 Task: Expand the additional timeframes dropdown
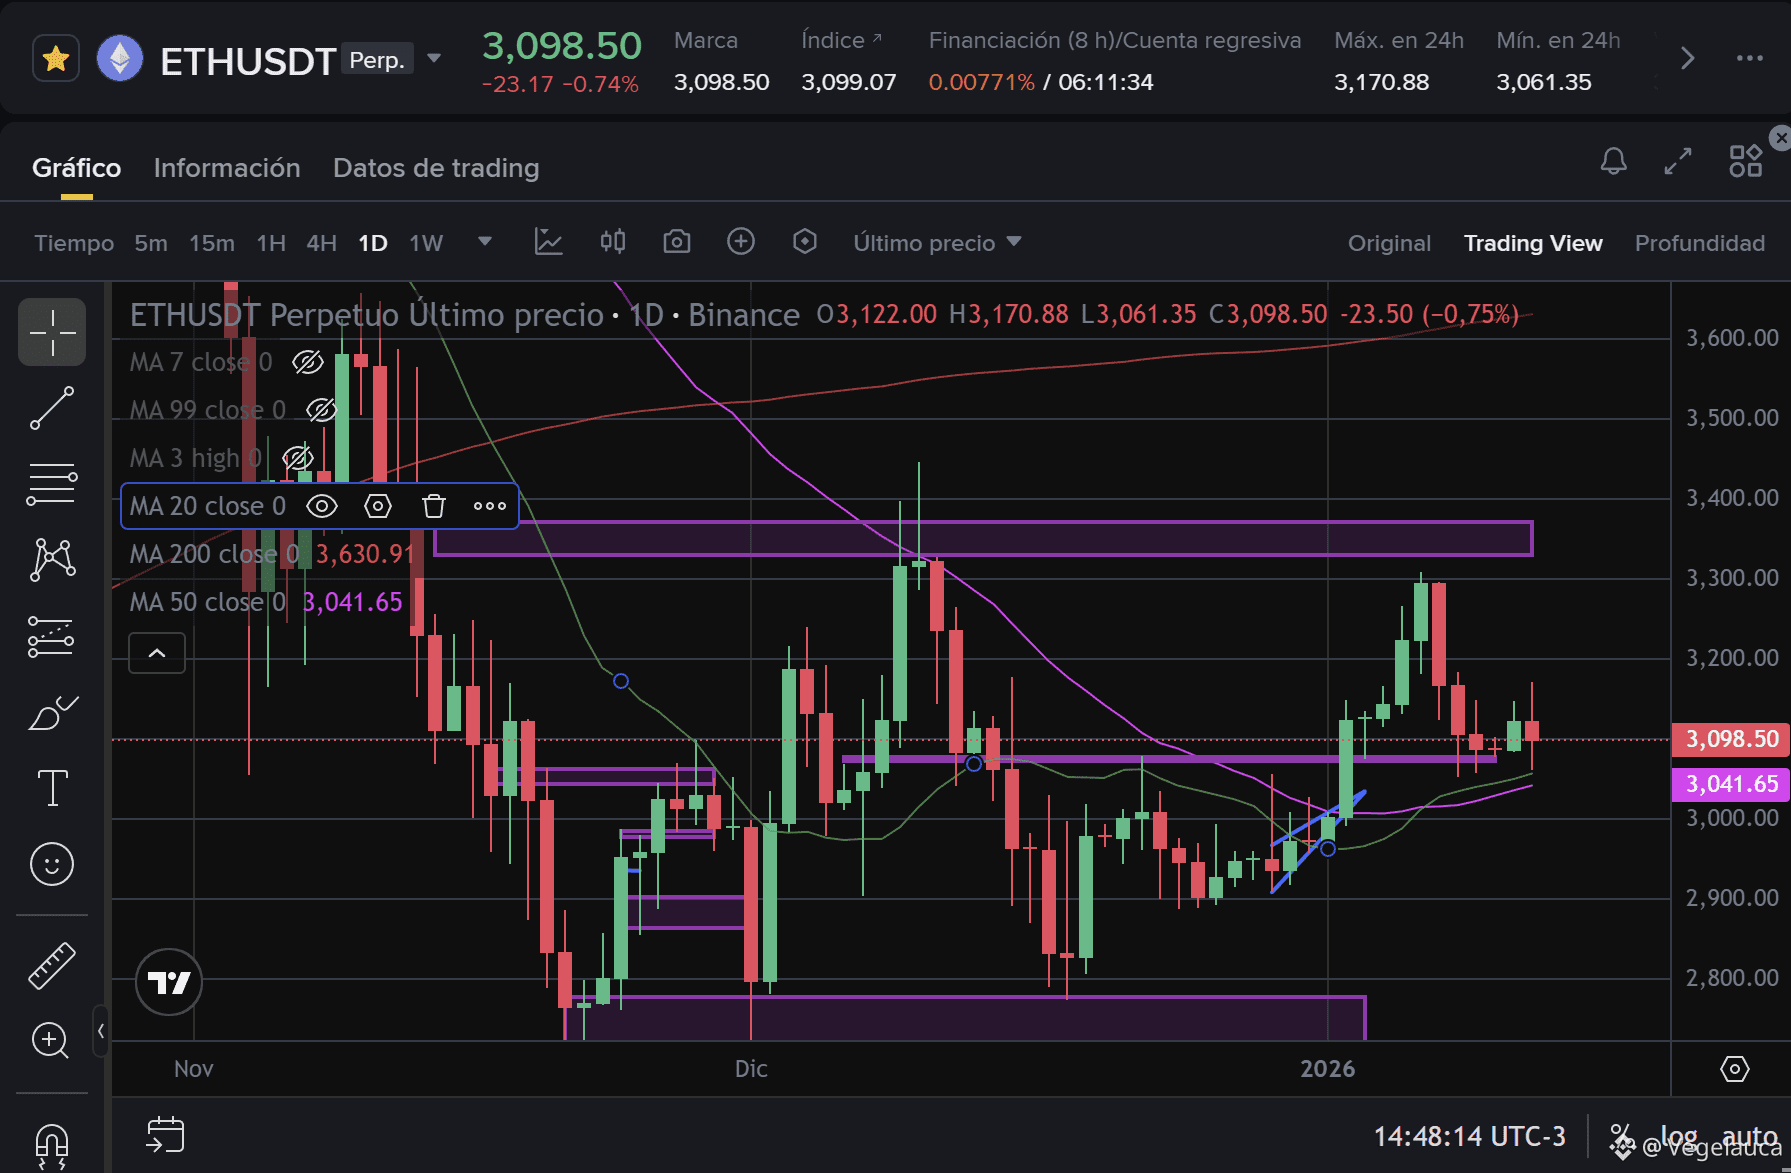485,242
